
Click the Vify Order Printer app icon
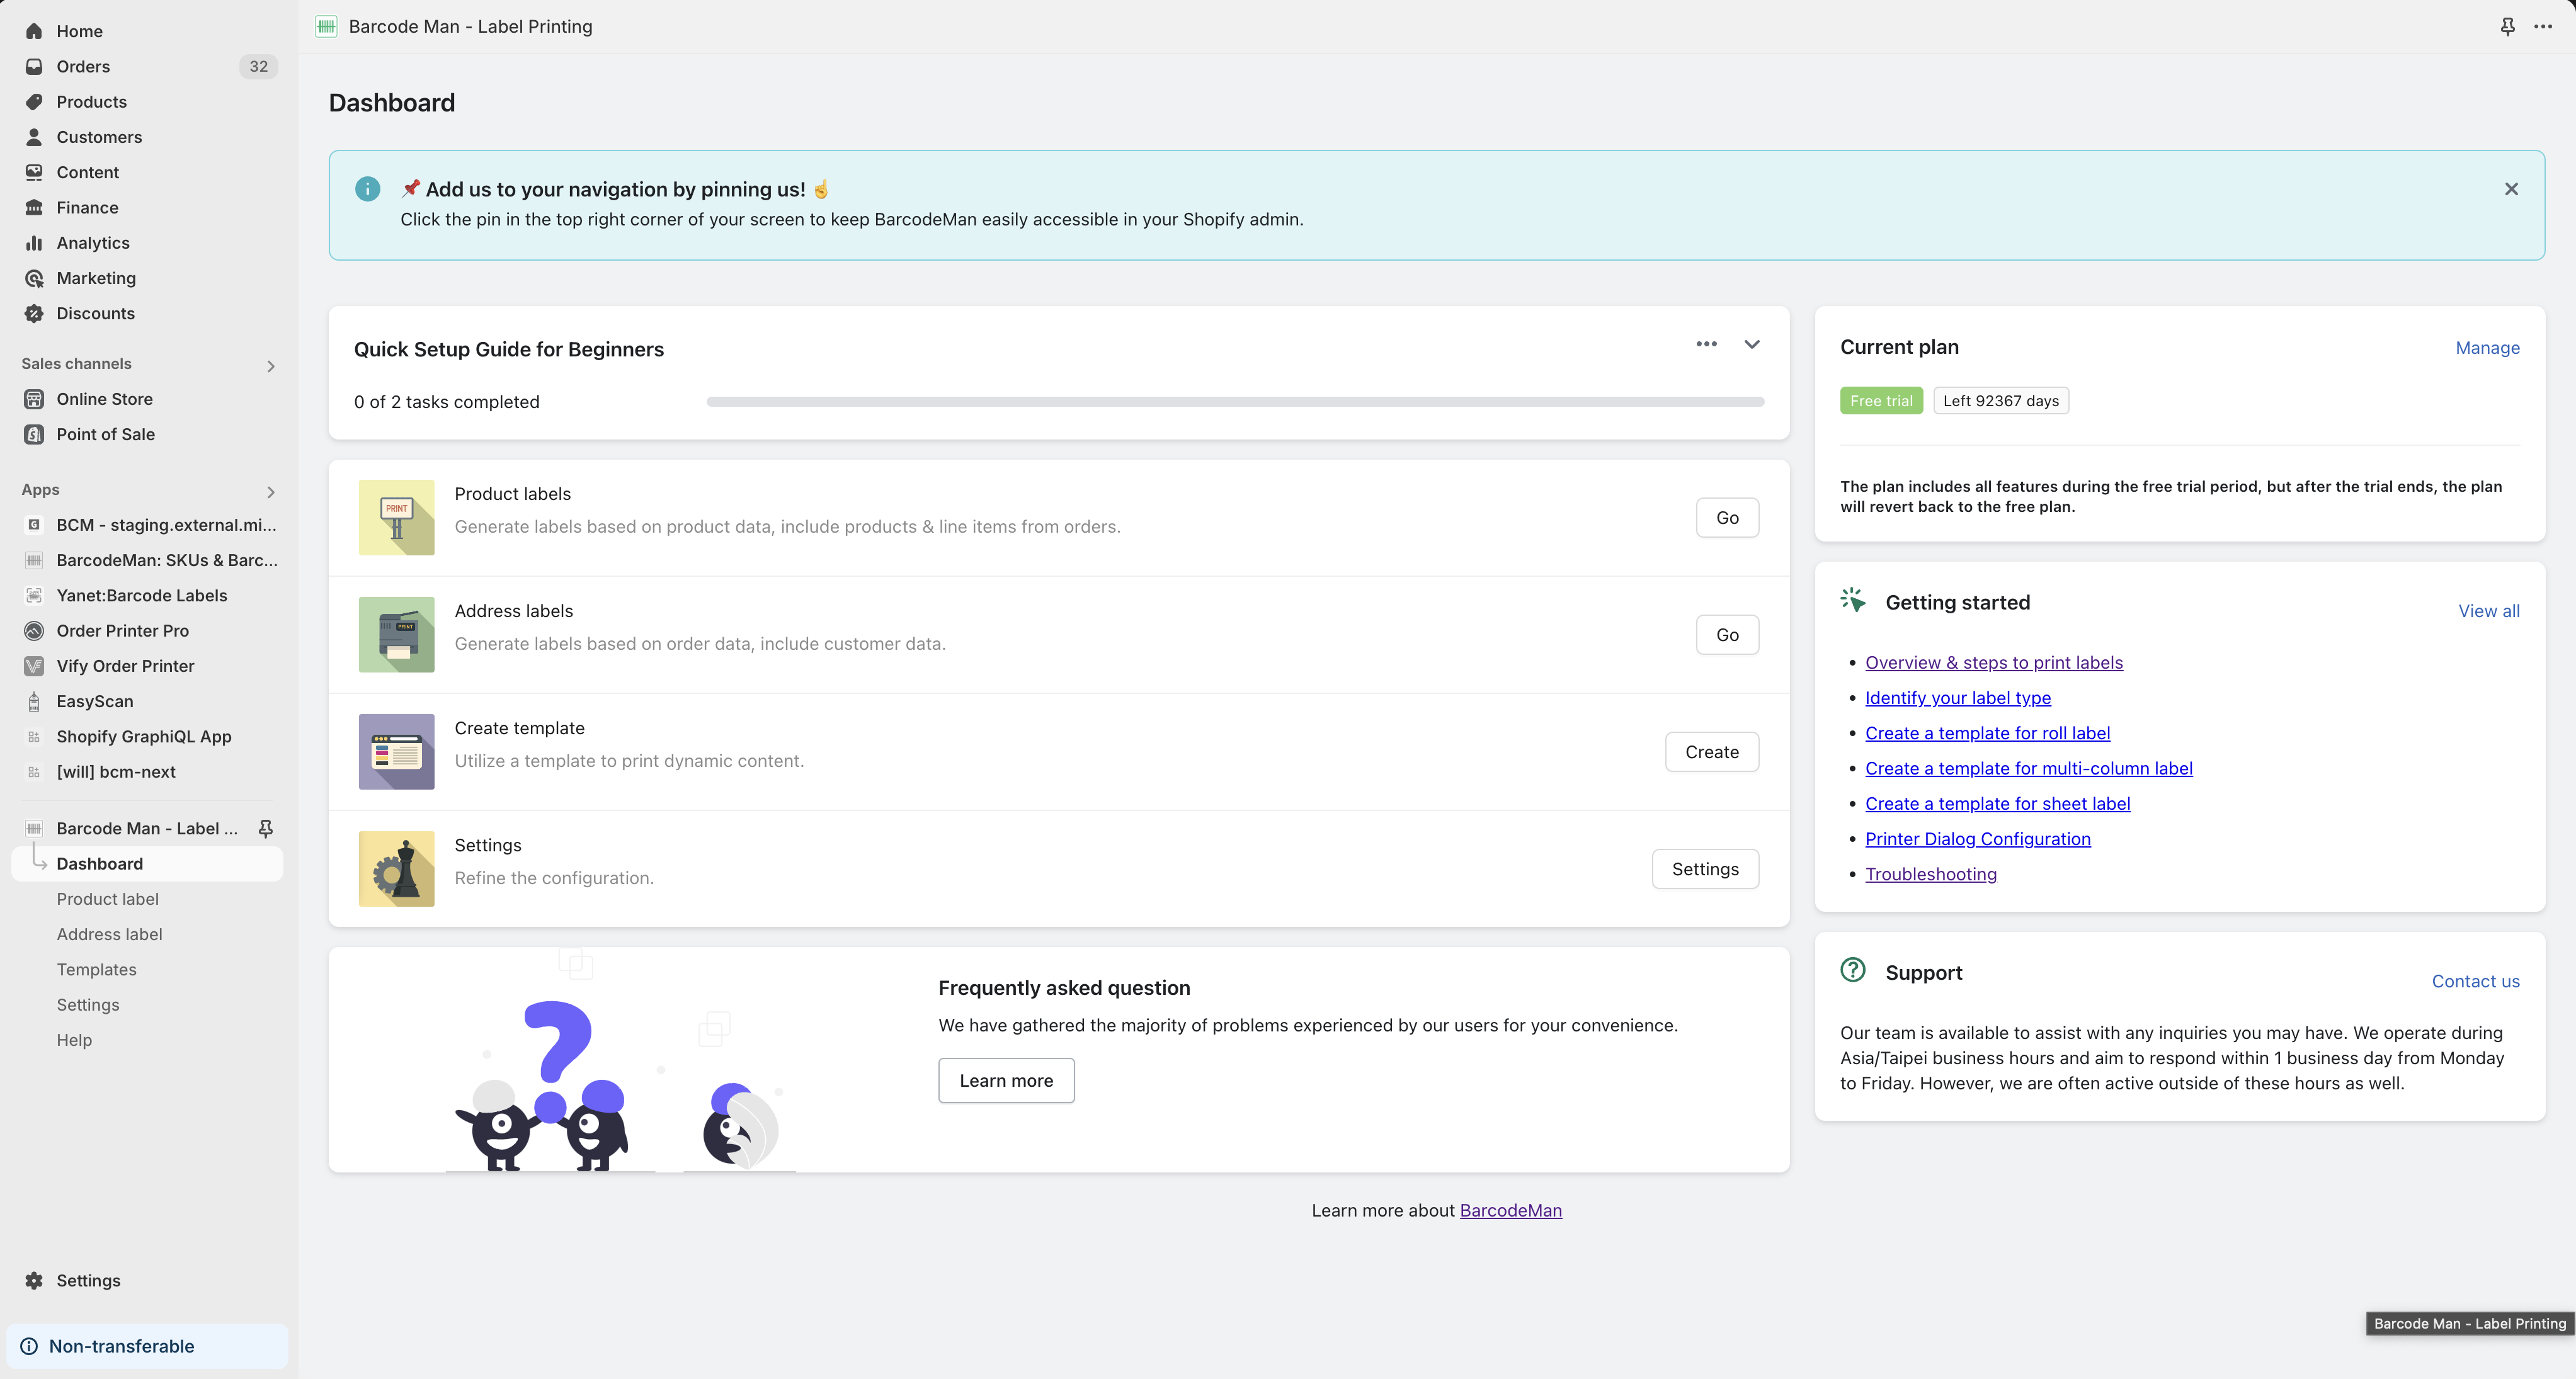[34, 666]
